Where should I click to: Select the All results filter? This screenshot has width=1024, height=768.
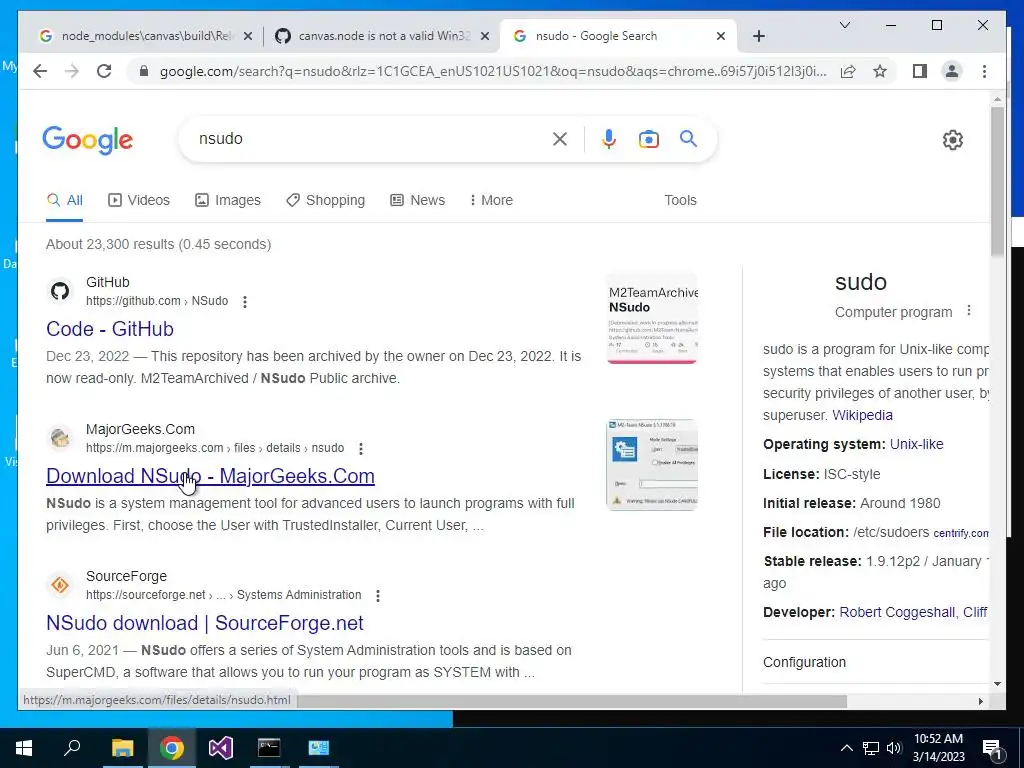[x=64, y=200]
